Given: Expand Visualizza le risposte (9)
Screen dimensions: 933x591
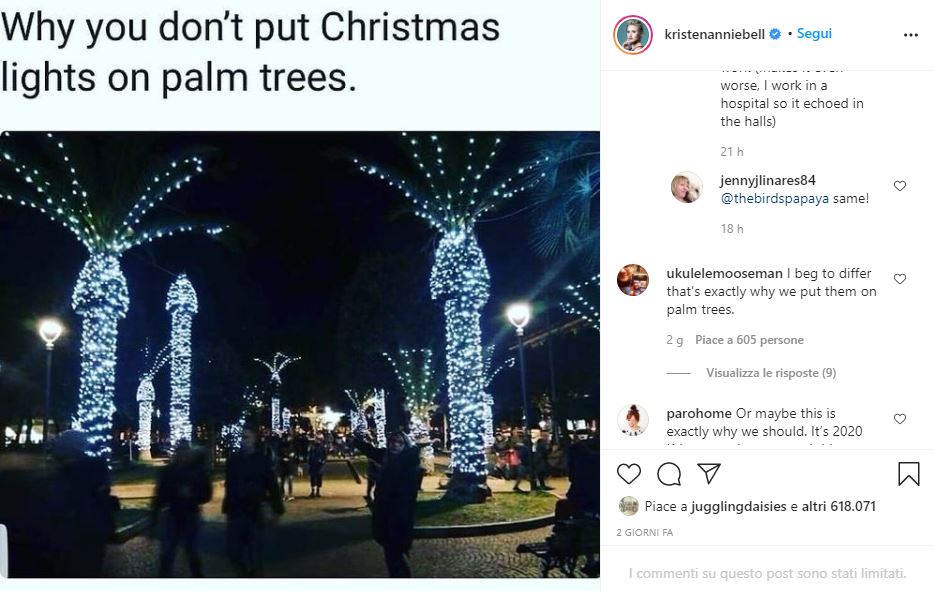Looking at the screenshot, I should [771, 373].
